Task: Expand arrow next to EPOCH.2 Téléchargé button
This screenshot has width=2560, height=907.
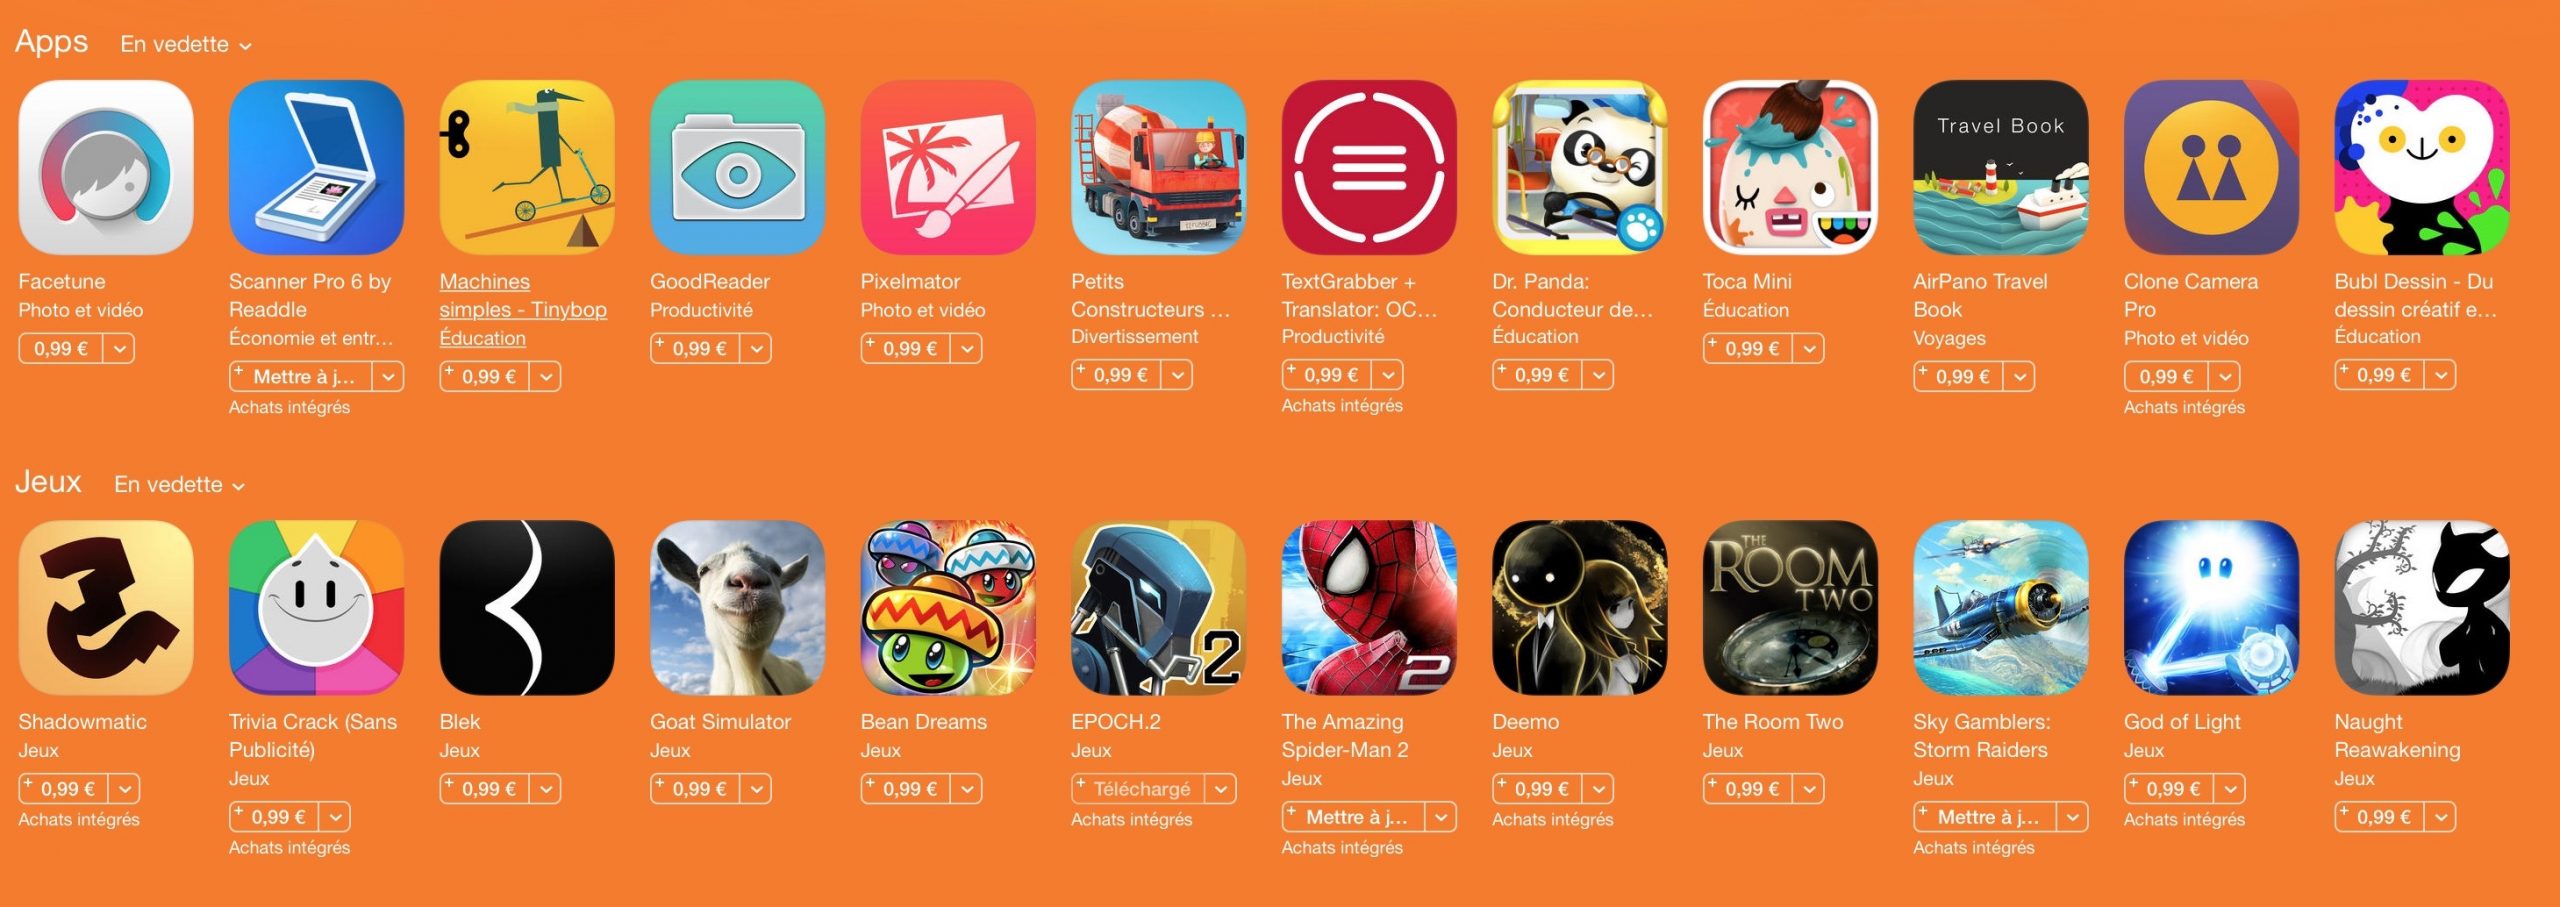Action: point(1221,789)
